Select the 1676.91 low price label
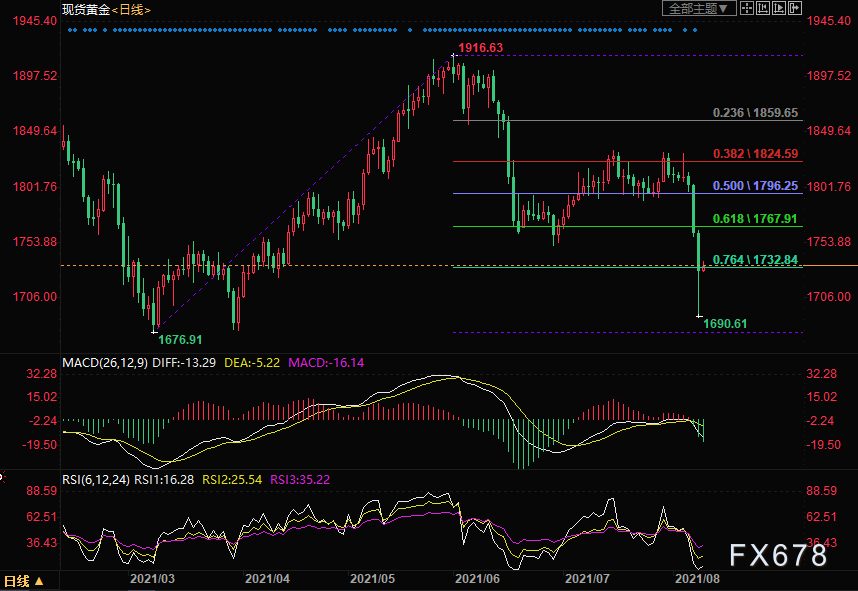Viewport: 858px width, 591px height. point(180,340)
